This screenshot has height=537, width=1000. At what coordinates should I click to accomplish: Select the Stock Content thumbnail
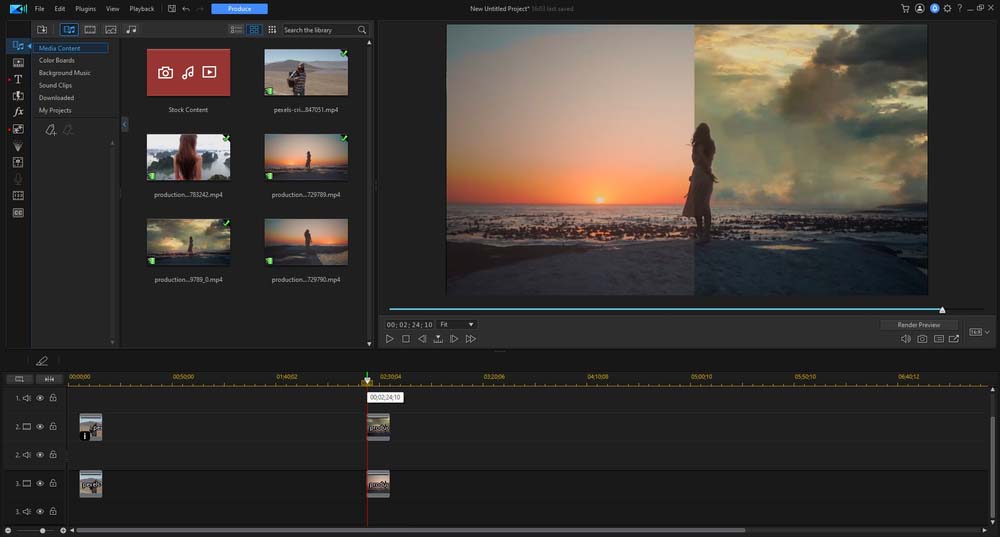pyautogui.click(x=188, y=73)
